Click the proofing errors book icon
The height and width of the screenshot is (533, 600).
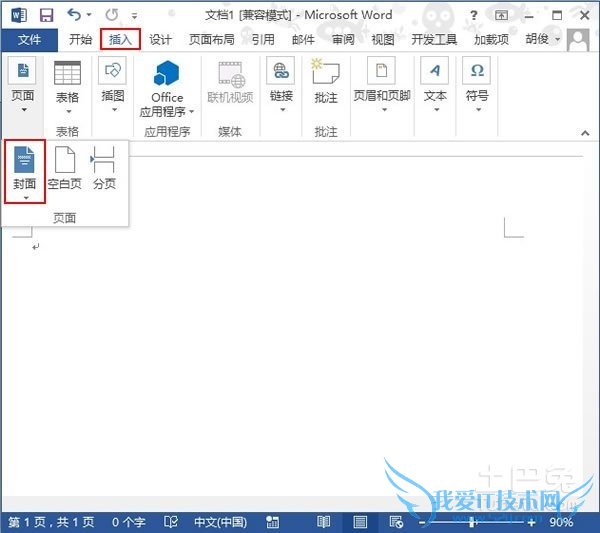tap(171, 522)
